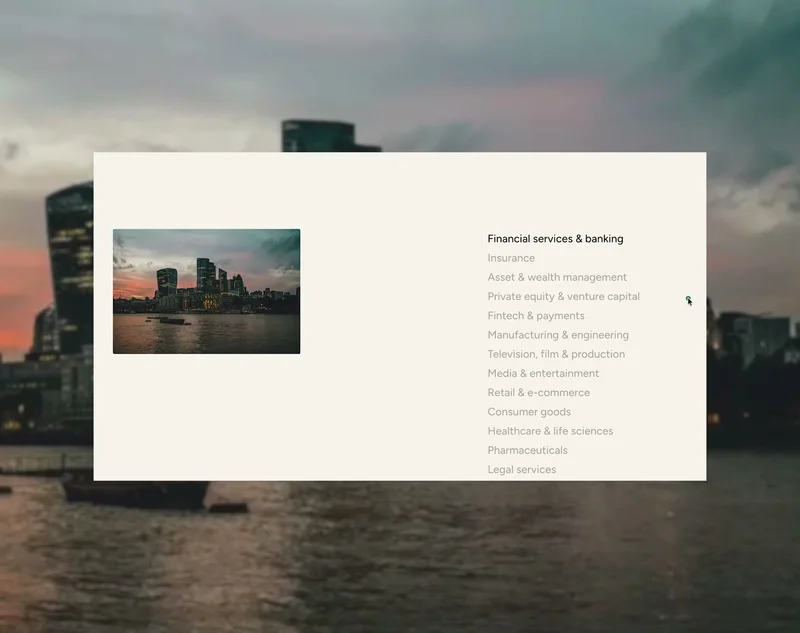The image size is (800, 633).
Task: Pick Television, film & production
Action: coord(556,354)
